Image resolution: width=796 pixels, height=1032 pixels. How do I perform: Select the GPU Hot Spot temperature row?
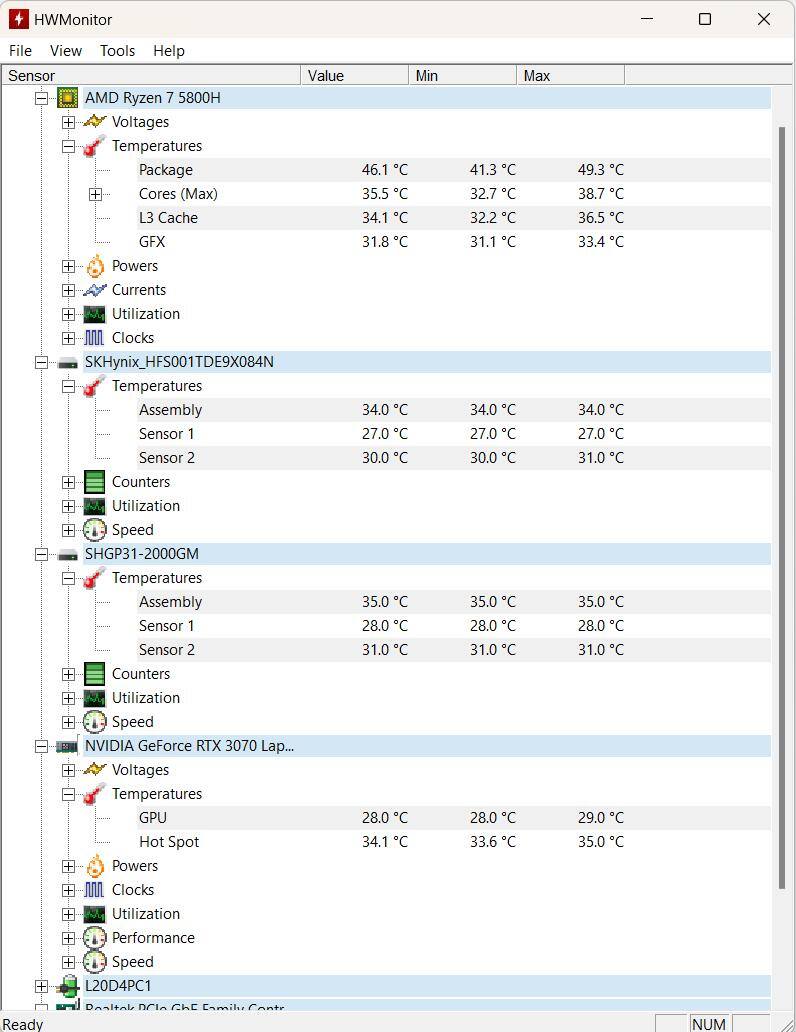click(169, 842)
